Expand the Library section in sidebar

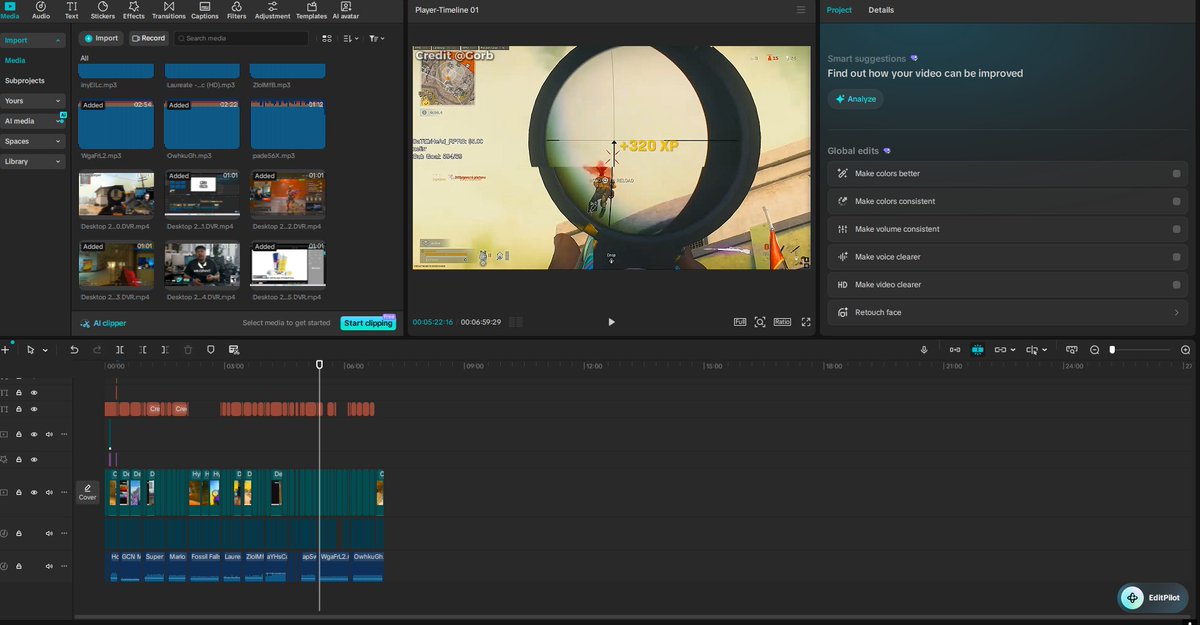[59, 161]
